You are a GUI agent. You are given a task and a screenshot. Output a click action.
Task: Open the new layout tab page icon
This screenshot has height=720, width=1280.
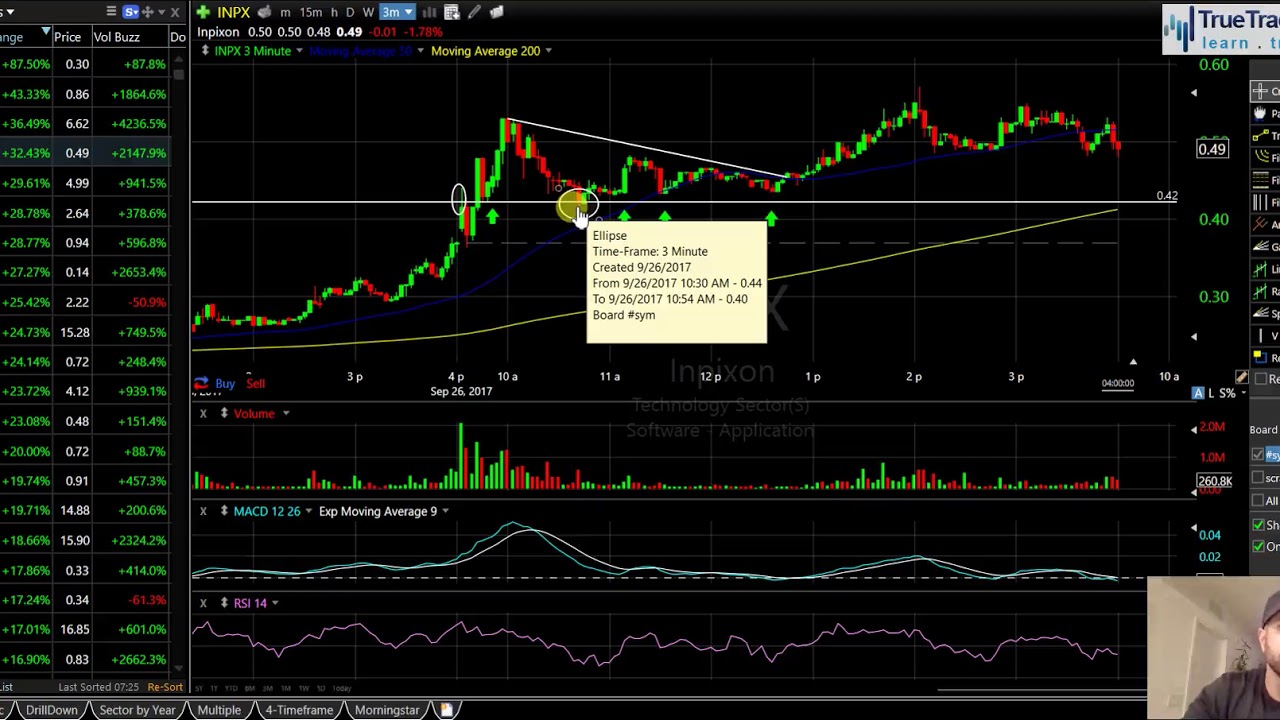[447, 710]
